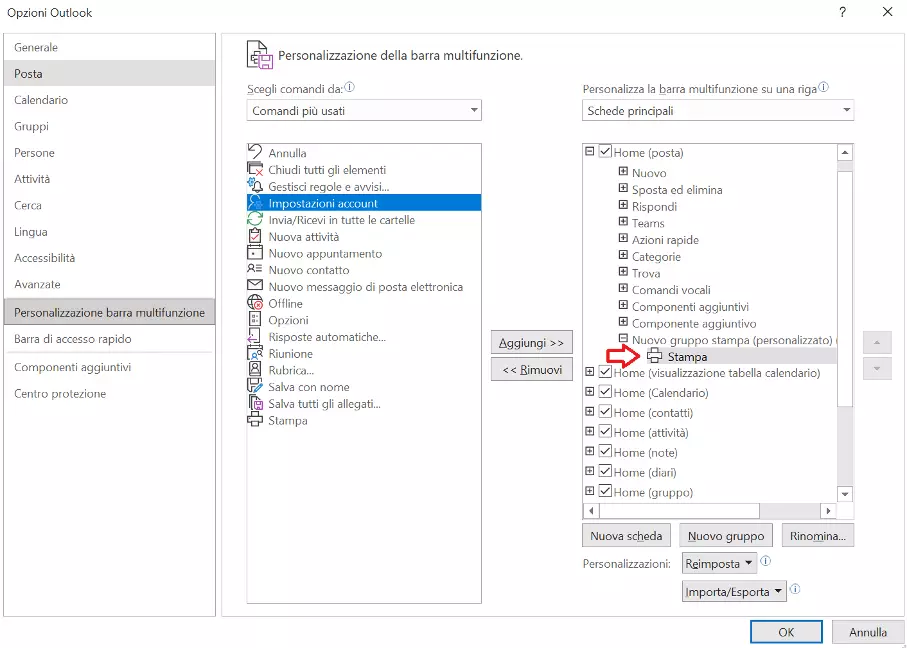Screen dimensions: 908x648
Task: Toggle the Home (contatti) checkbox
Action: pos(605,411)
